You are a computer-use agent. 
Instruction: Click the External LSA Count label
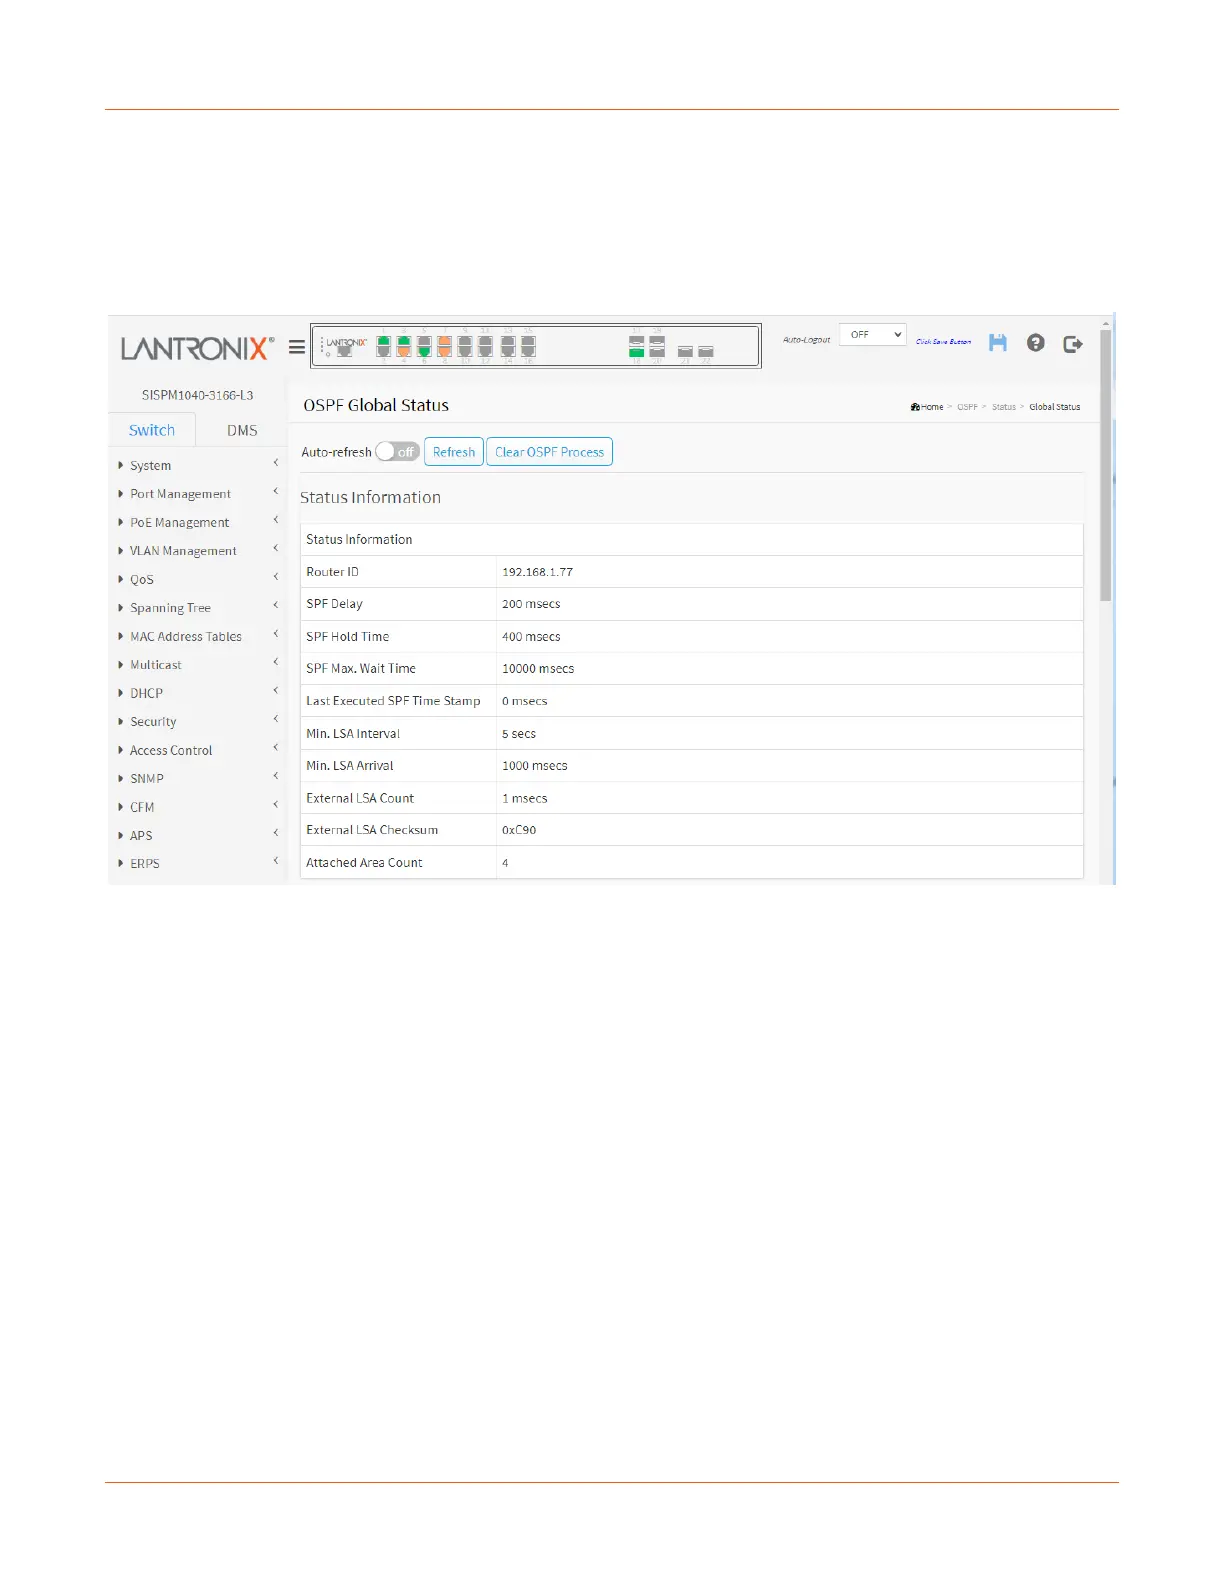click(x=360, y=798)
